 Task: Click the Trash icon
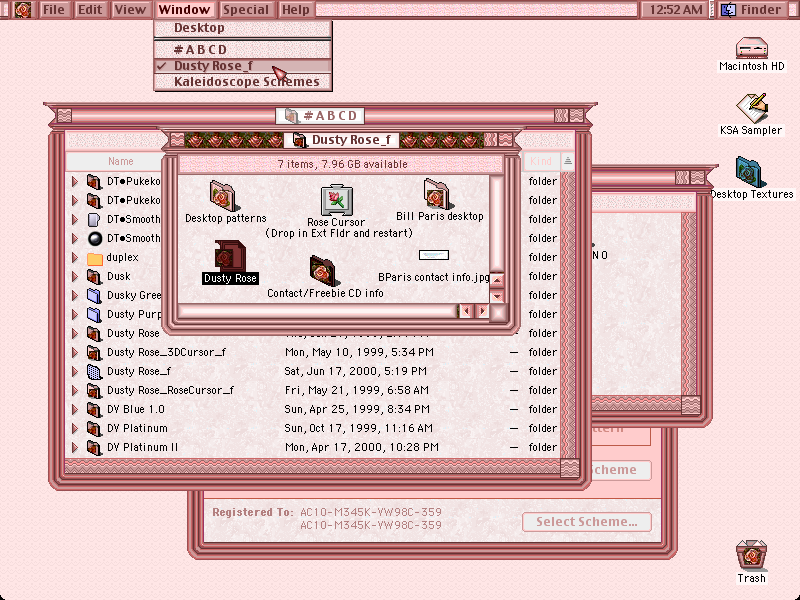pyautogui.click(x=752, y=555)
